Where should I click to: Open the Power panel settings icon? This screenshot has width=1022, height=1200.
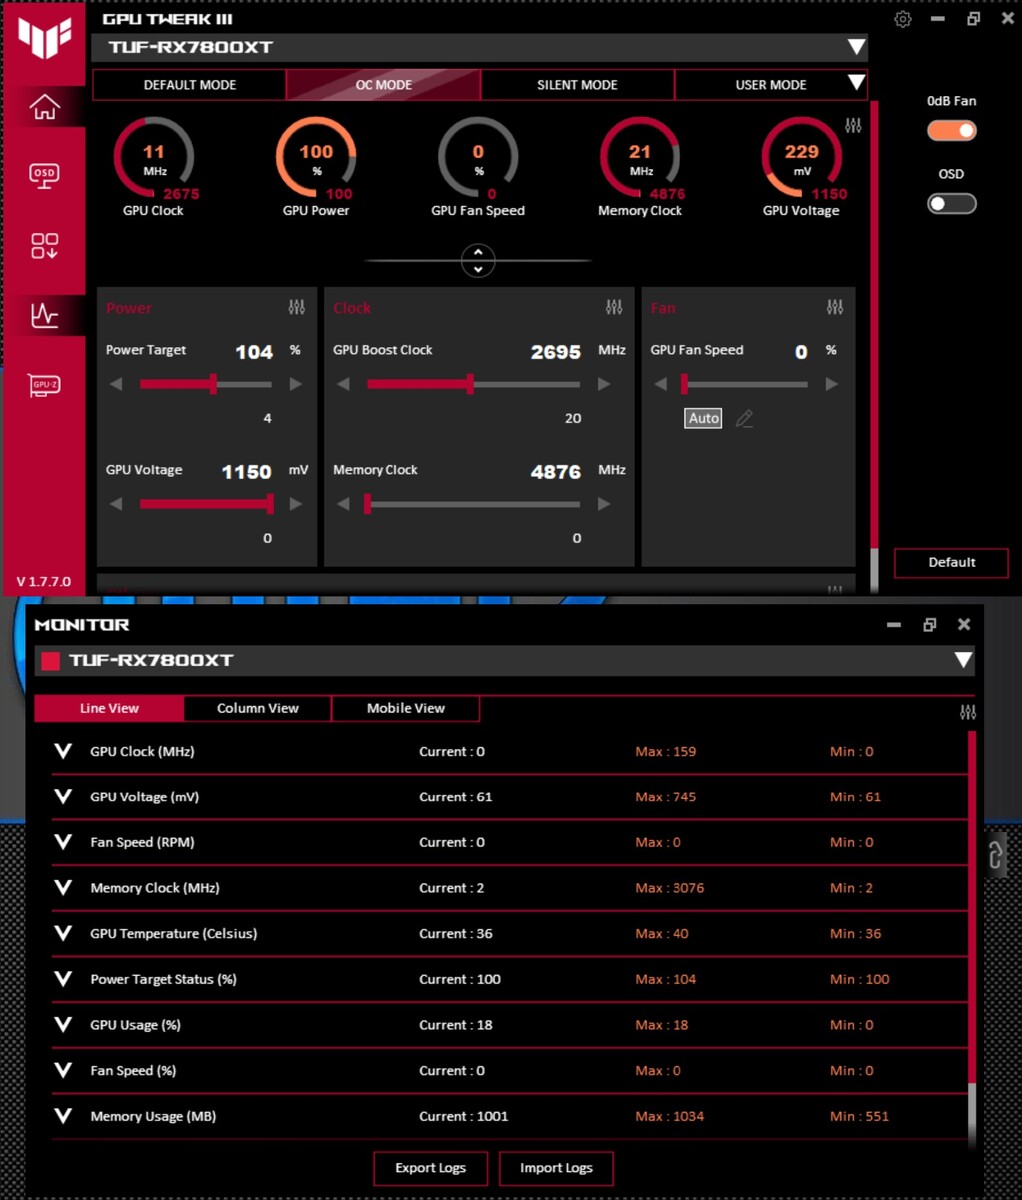click(x=297, y=307)
